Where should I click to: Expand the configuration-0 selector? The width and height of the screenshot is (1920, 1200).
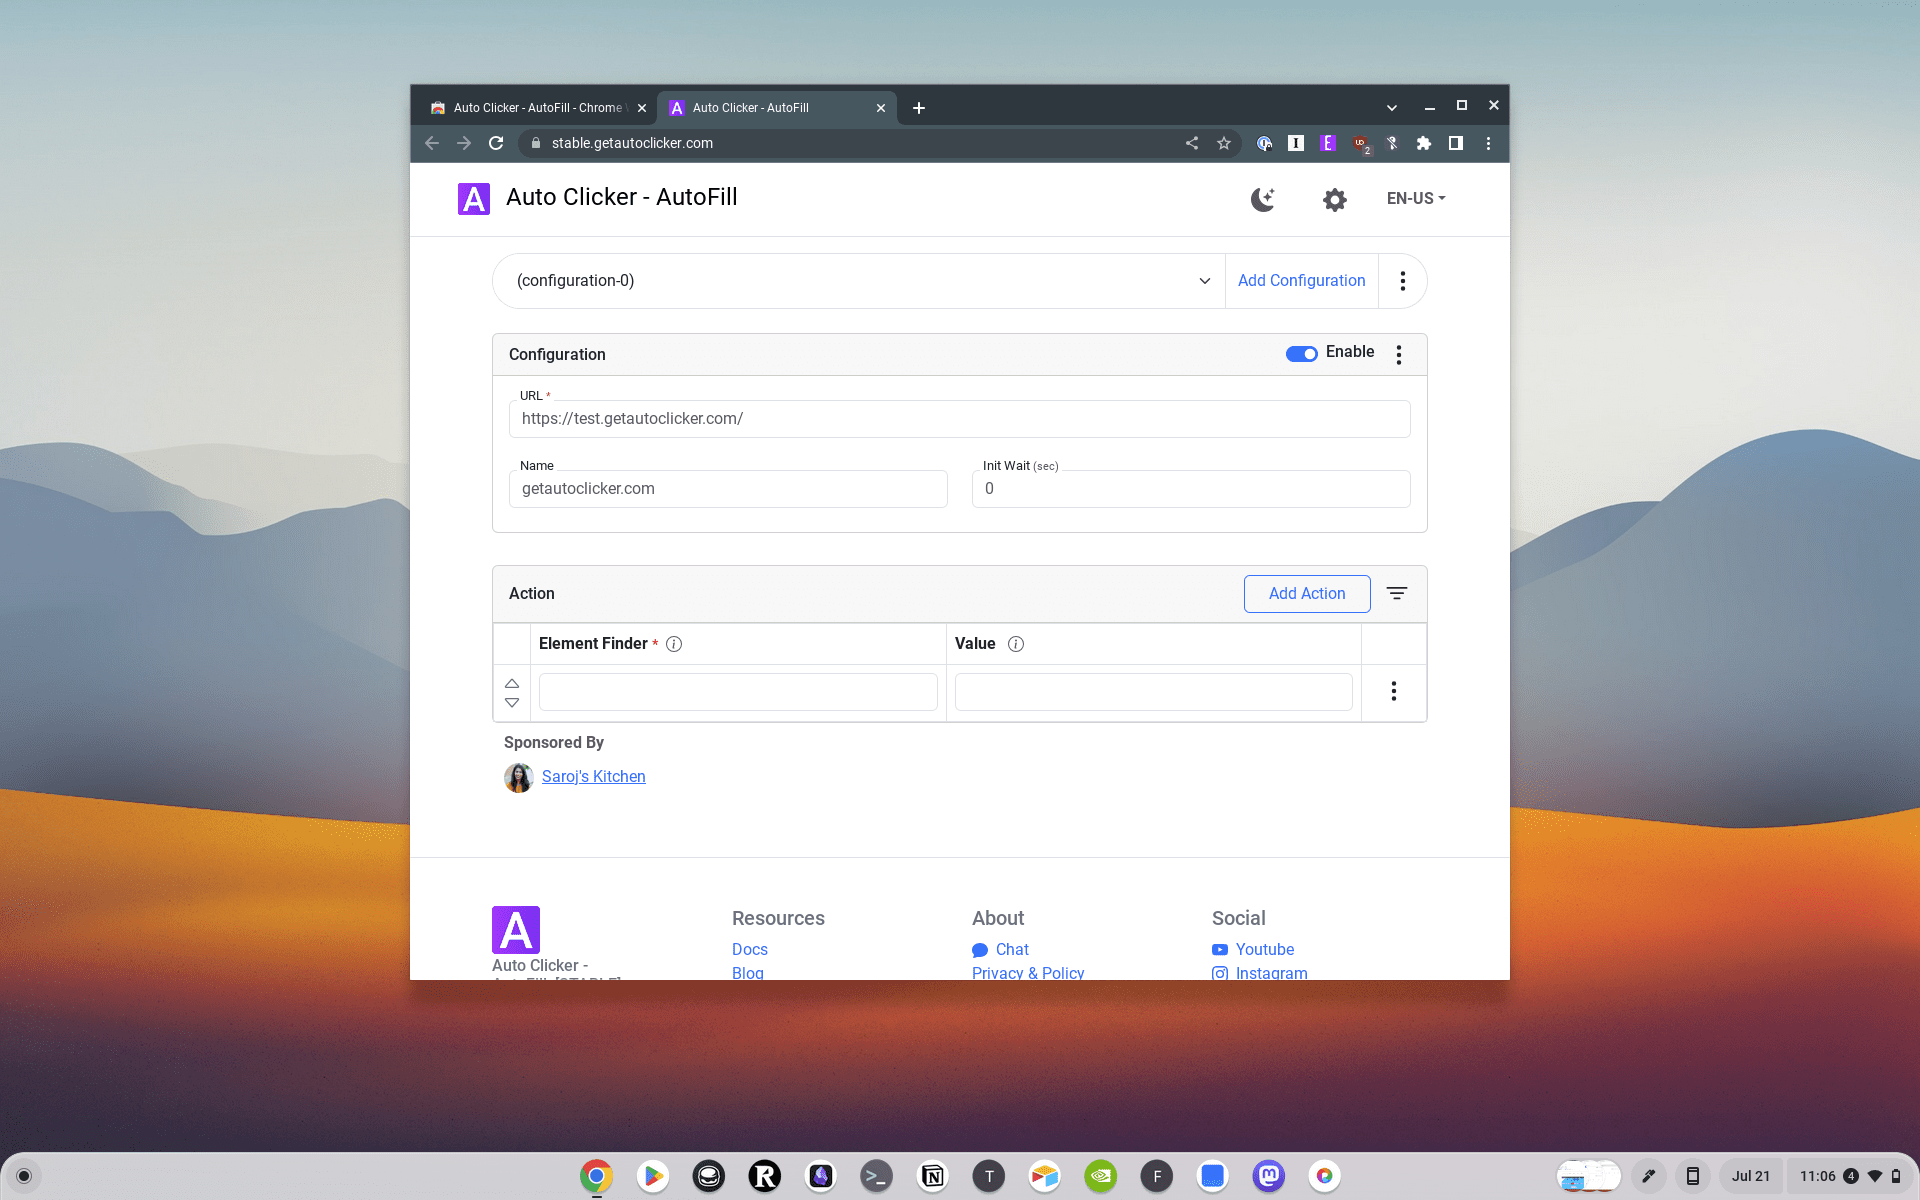[859, 281]
